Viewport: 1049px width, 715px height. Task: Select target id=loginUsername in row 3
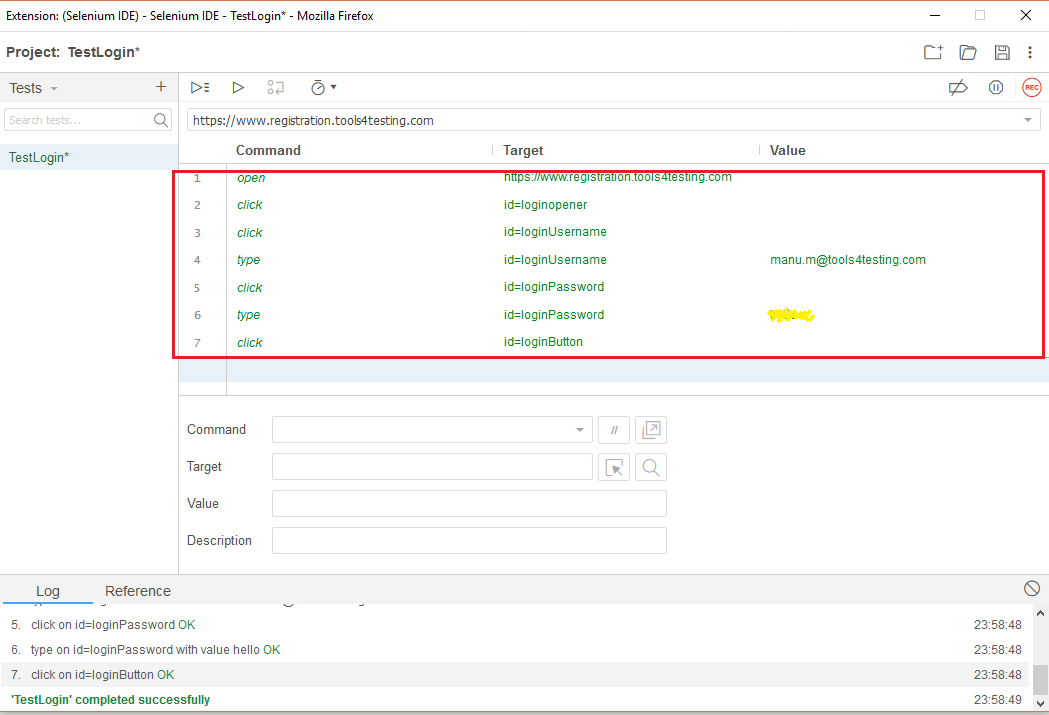point(555,232)
